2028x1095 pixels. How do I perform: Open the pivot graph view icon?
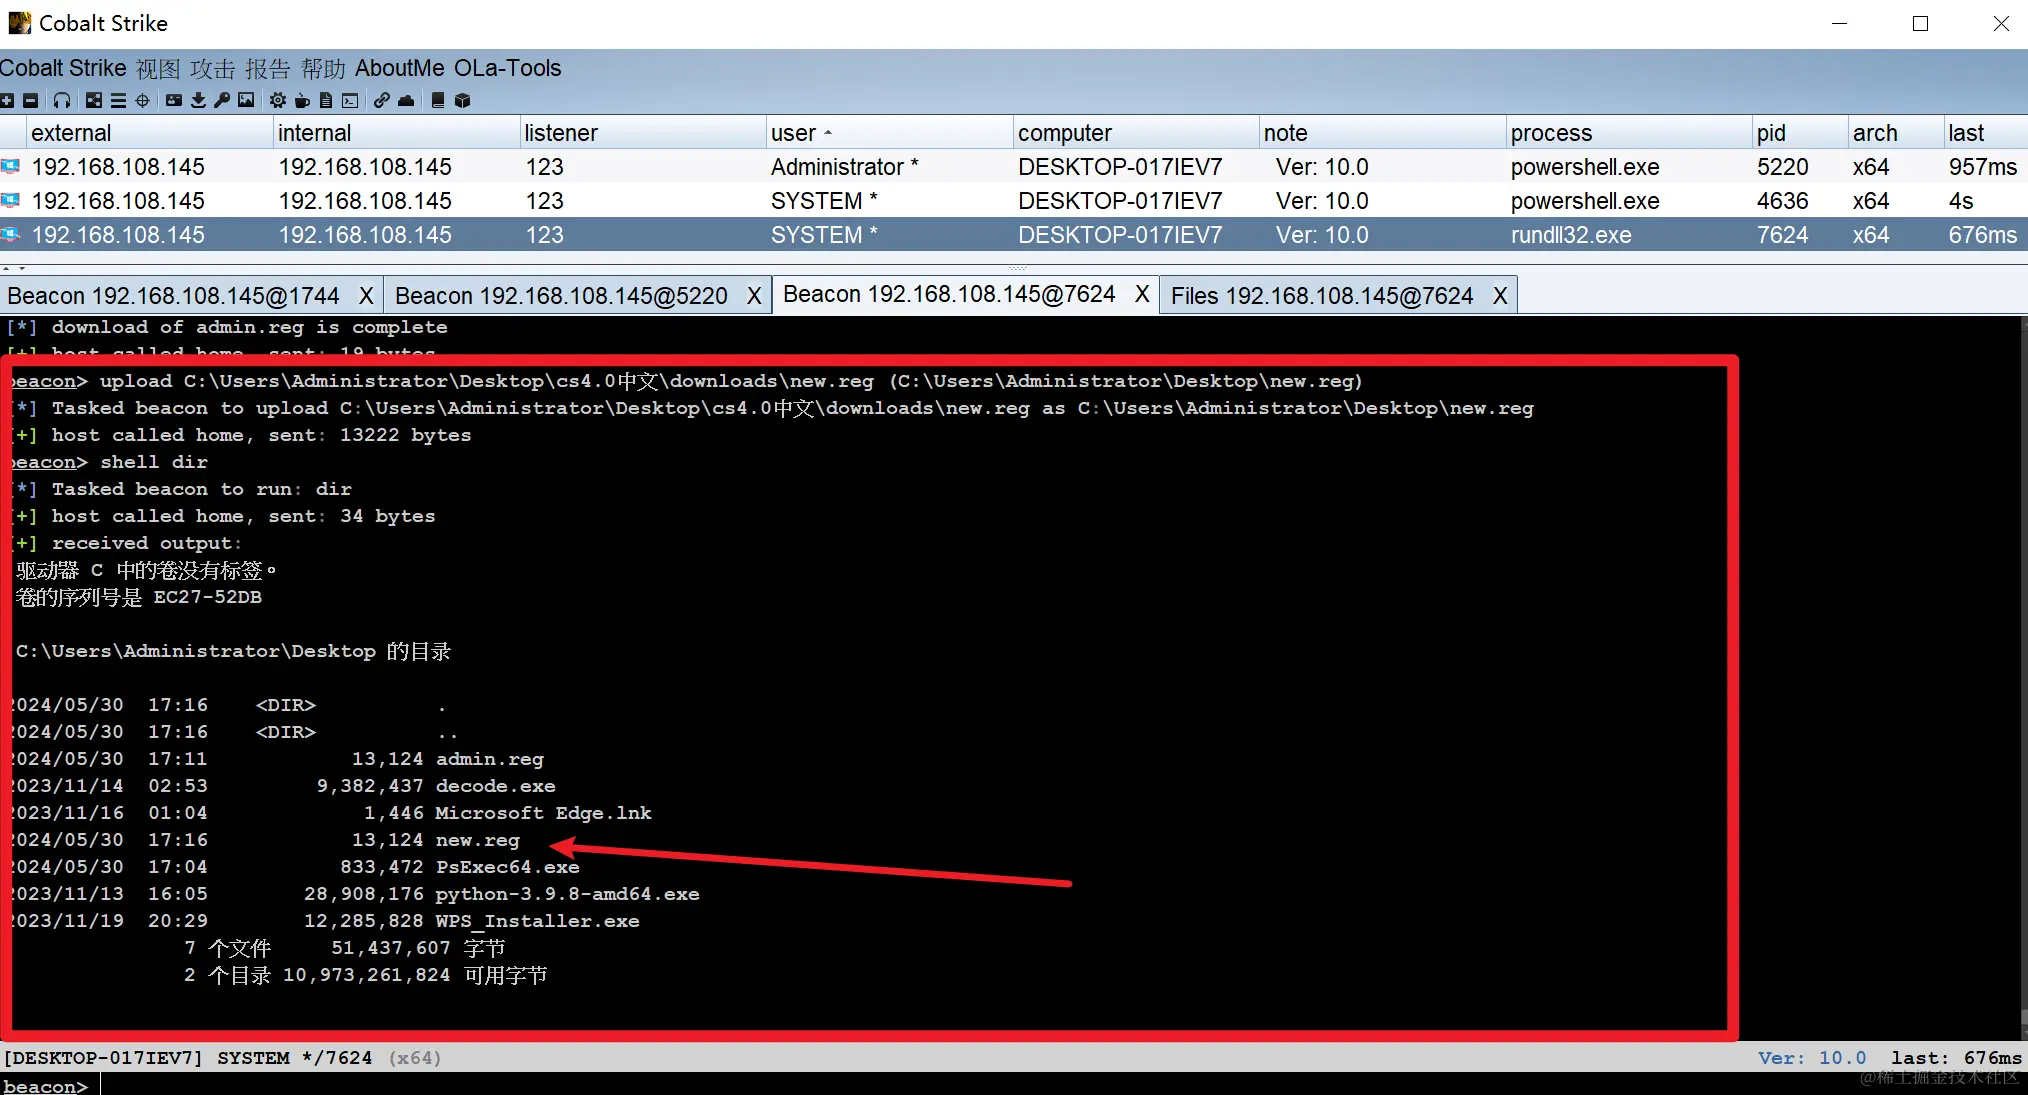pyautogui.click(x=94, y=100)
